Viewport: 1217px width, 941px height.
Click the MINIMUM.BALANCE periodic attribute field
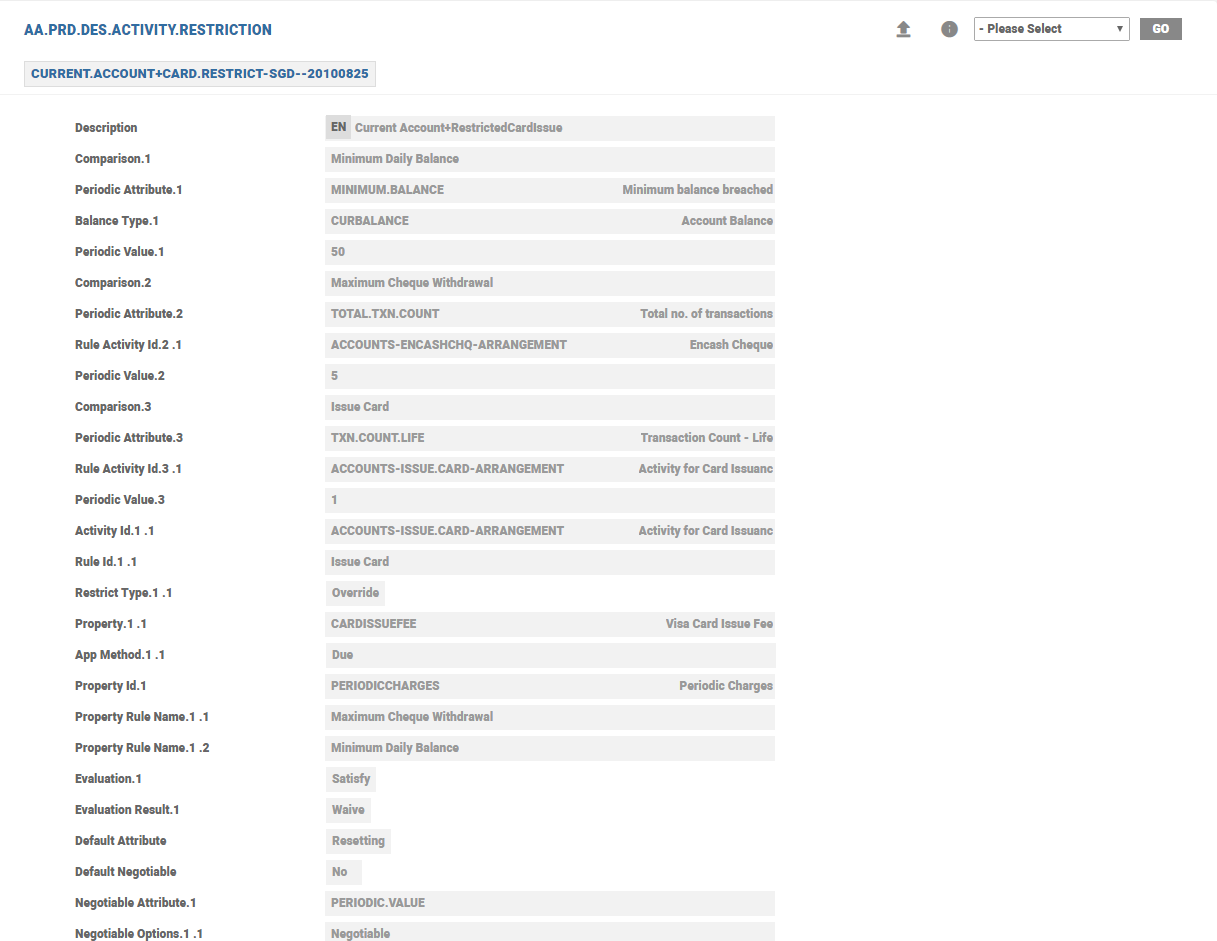coord(550,190)
